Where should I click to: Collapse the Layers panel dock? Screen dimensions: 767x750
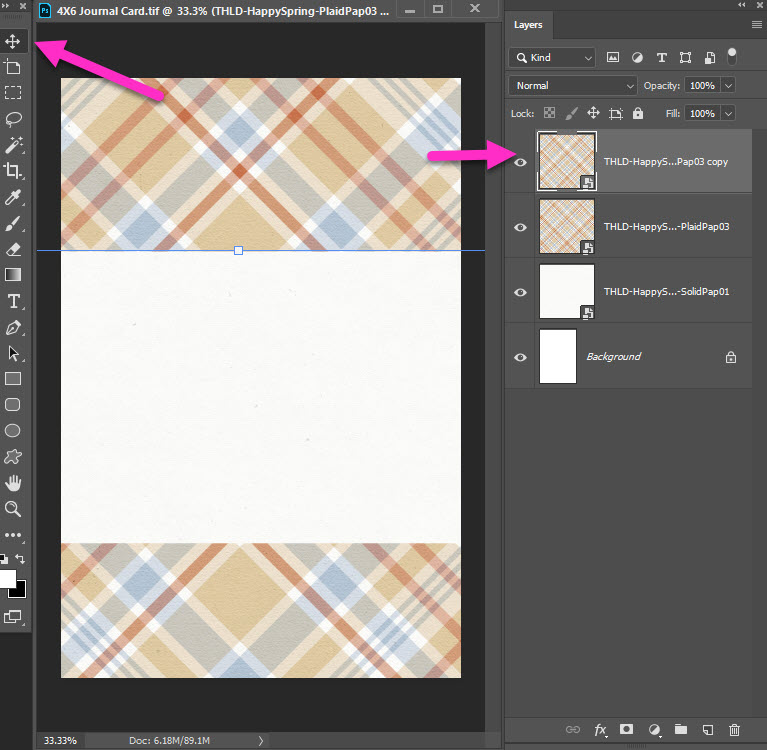point(743,4)
